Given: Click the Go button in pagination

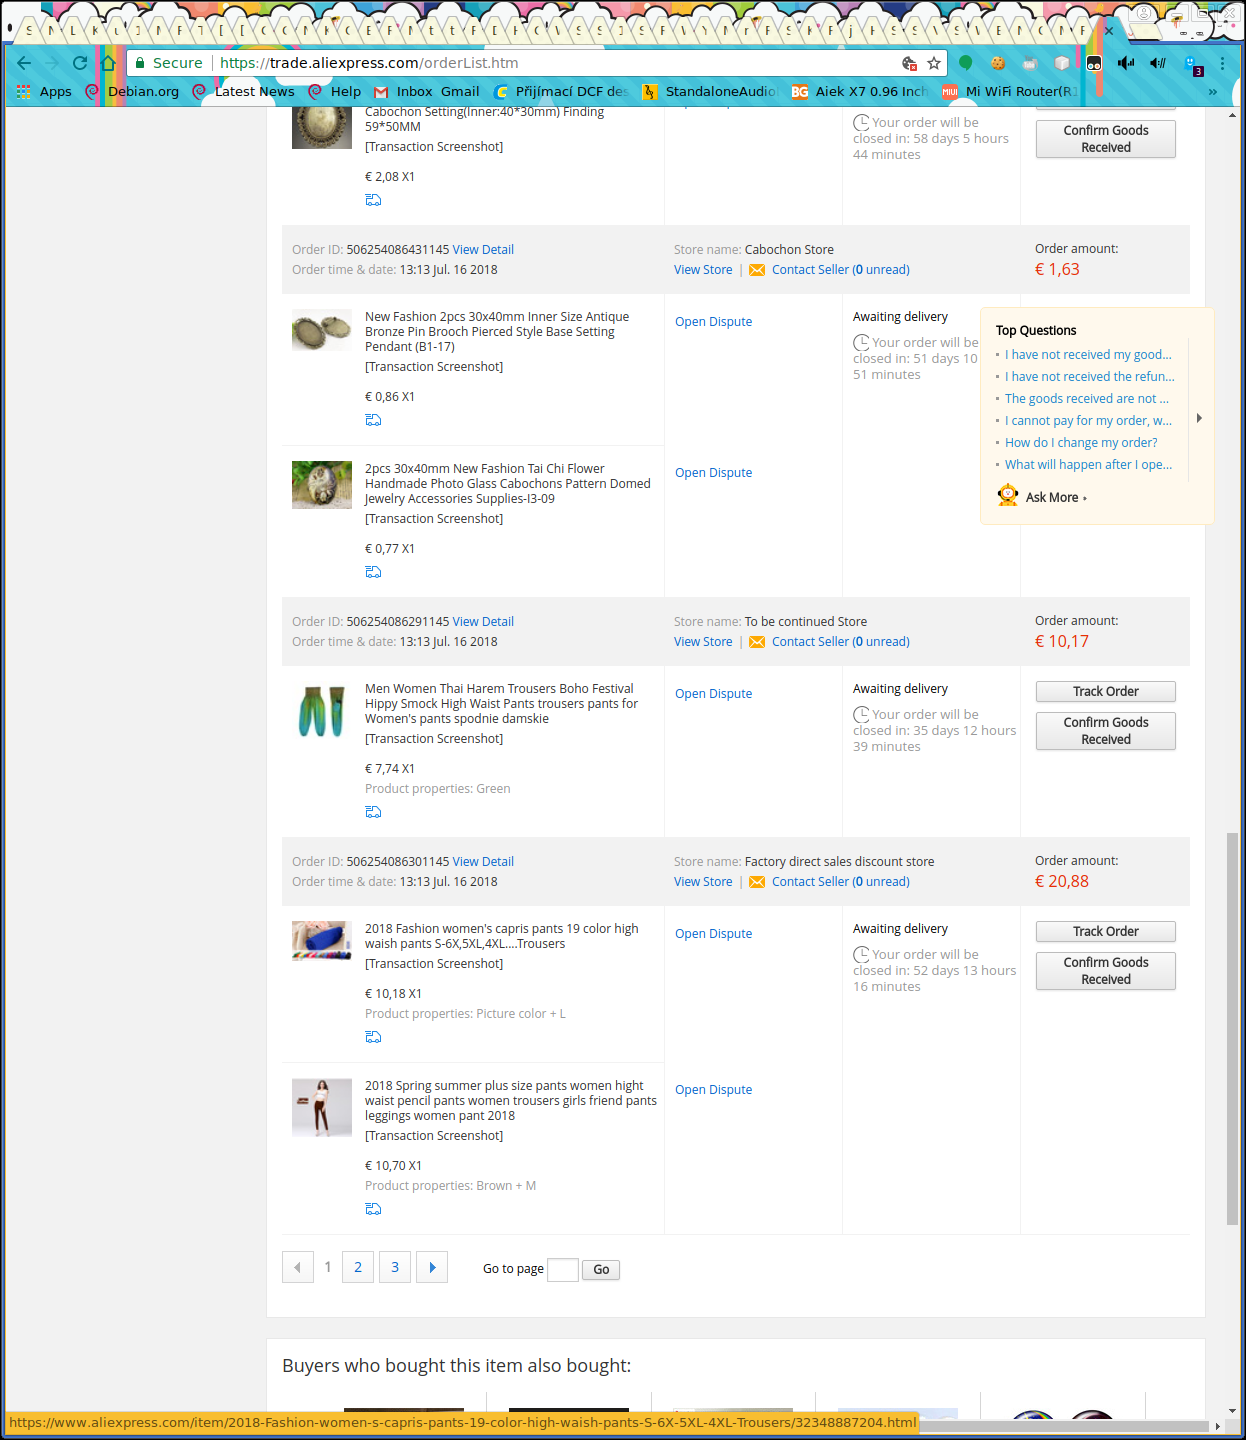Looking at the screenshot, I should click(x=601, y=1270).
